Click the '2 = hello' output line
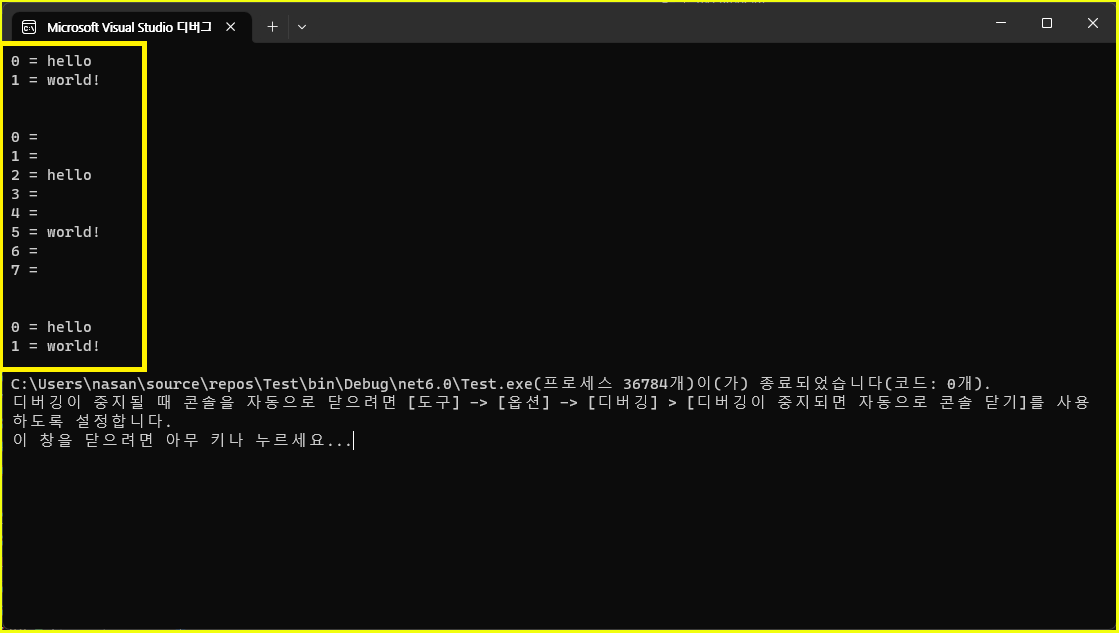 51,175
